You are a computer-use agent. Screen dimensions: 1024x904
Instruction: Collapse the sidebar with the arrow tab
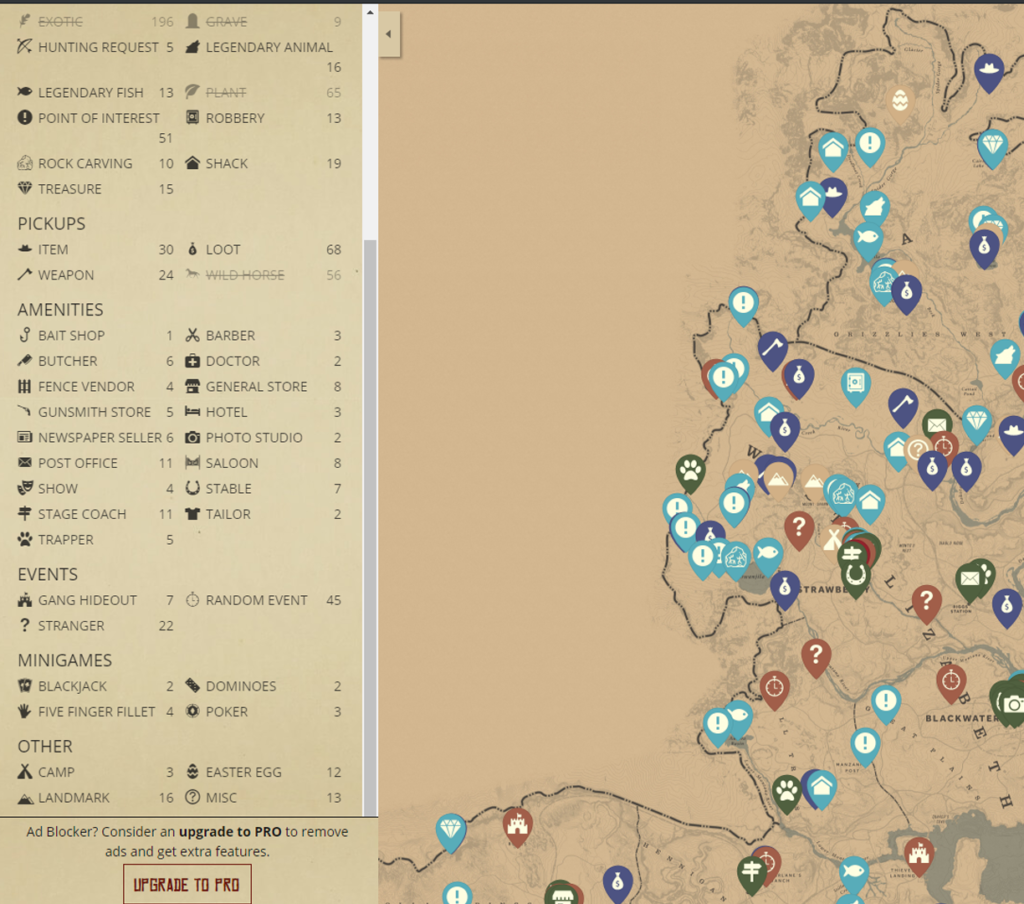tap(389, 34)
